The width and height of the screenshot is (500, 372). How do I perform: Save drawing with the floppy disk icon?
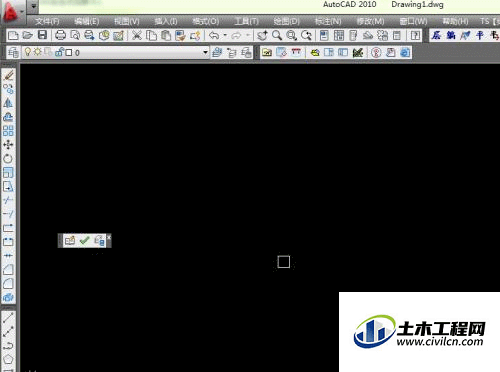point(42,35)
